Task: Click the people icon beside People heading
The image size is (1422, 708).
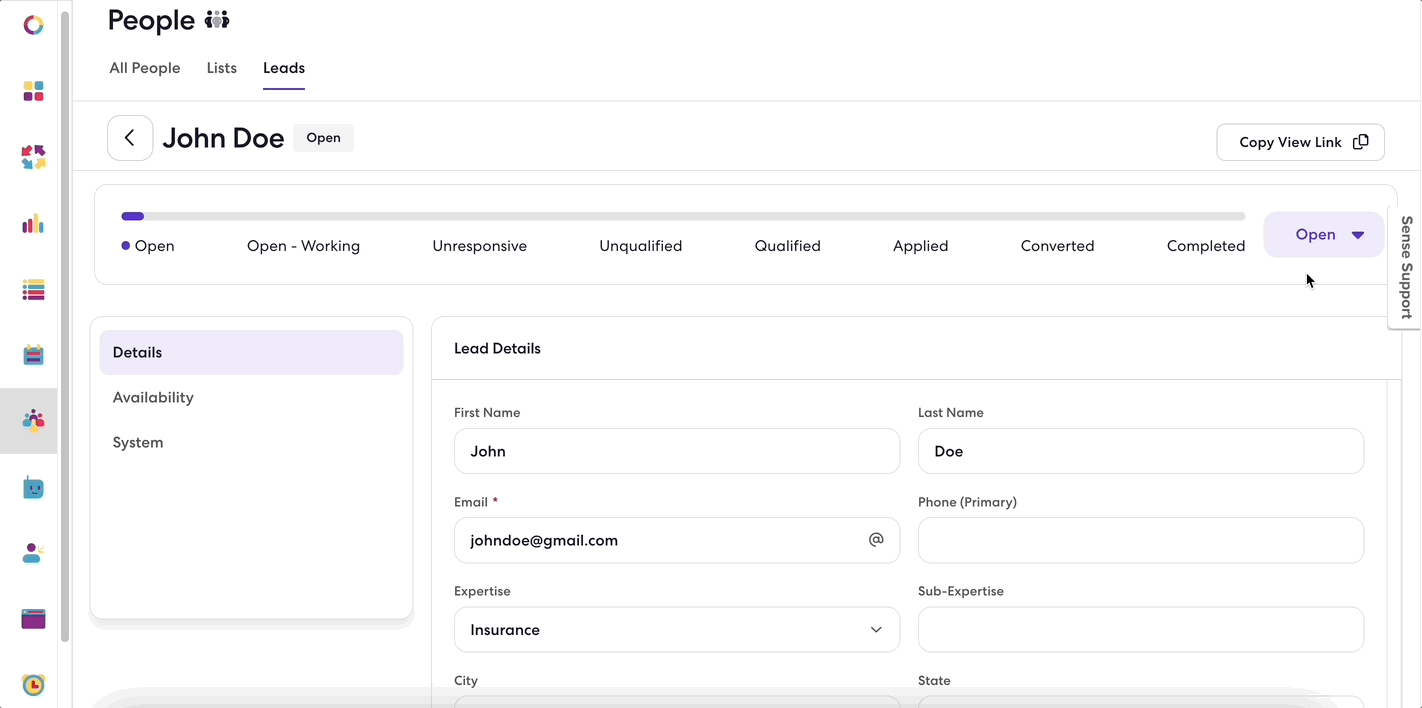Action: pyautogui.click(x=217, y=20)
